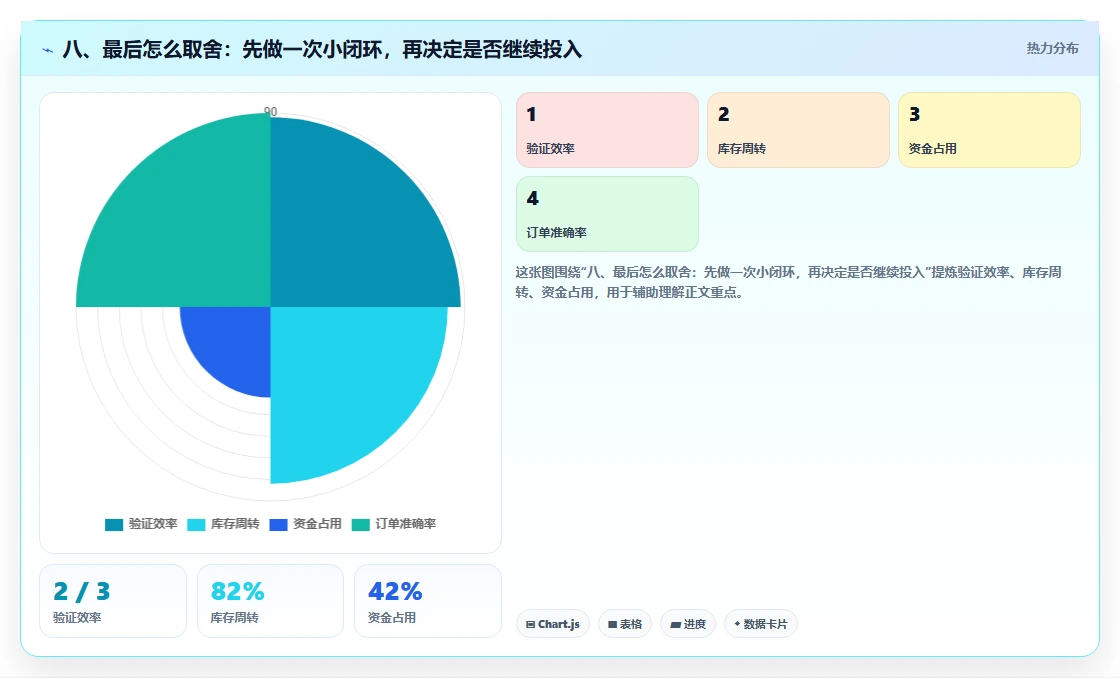Toggle 资金占用 legend color box

pyautogui.click(x=279, y=524)
